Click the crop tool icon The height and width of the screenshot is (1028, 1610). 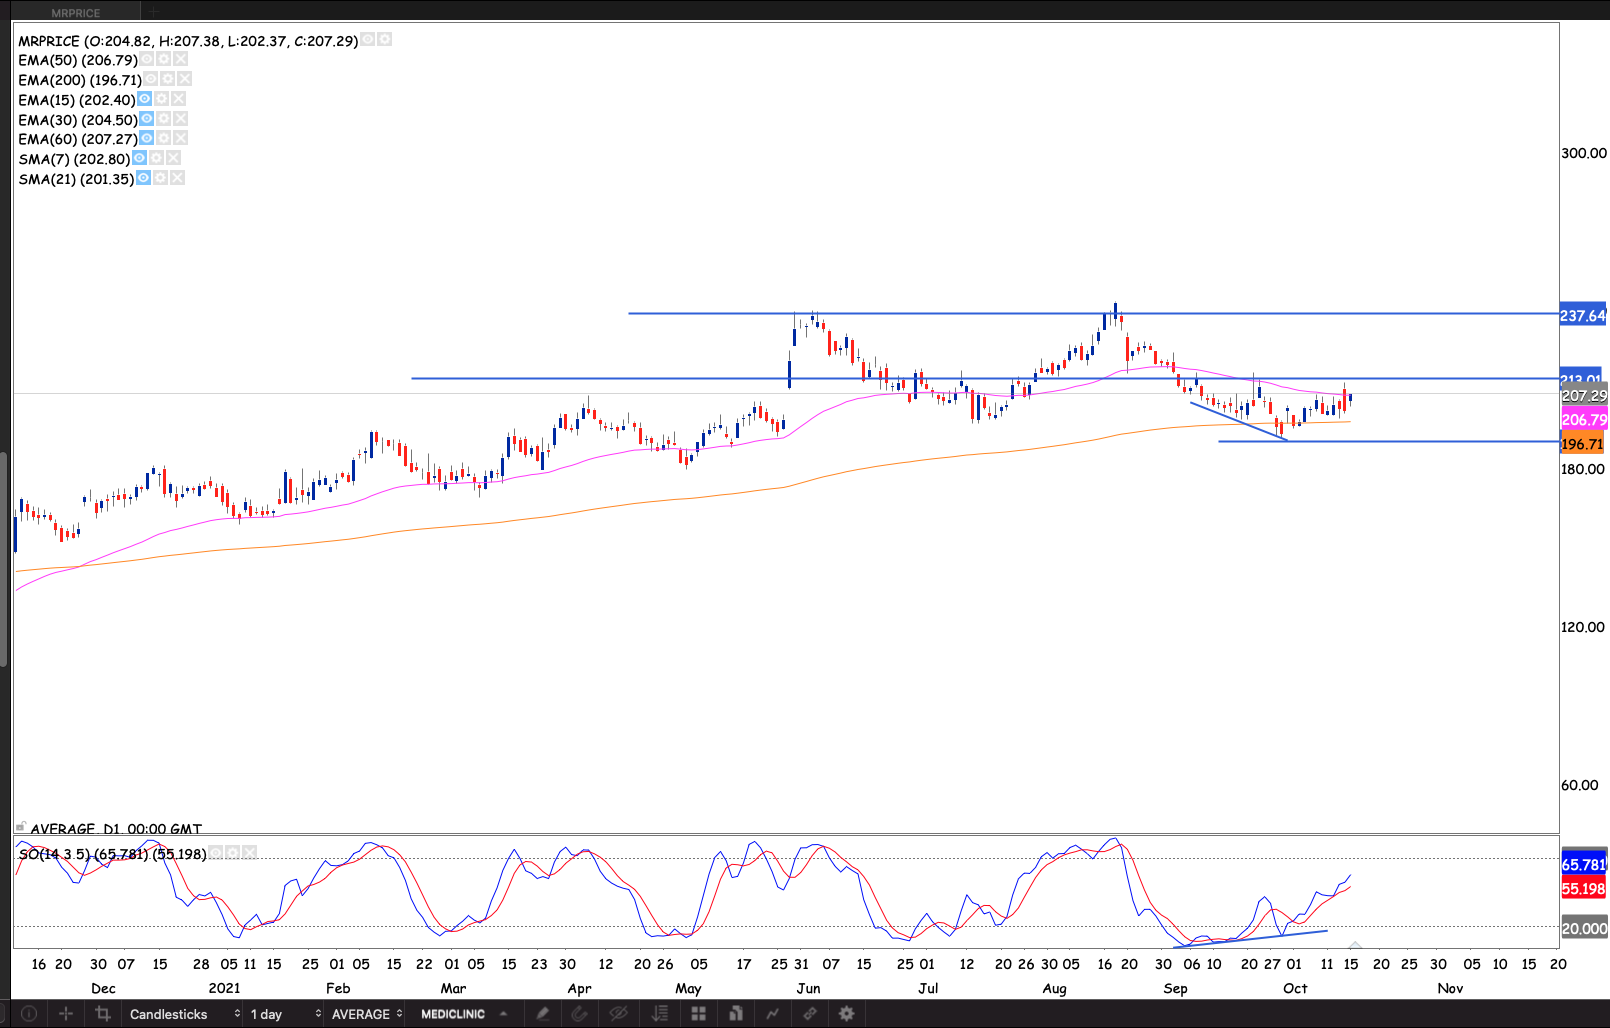point(102,1014)
